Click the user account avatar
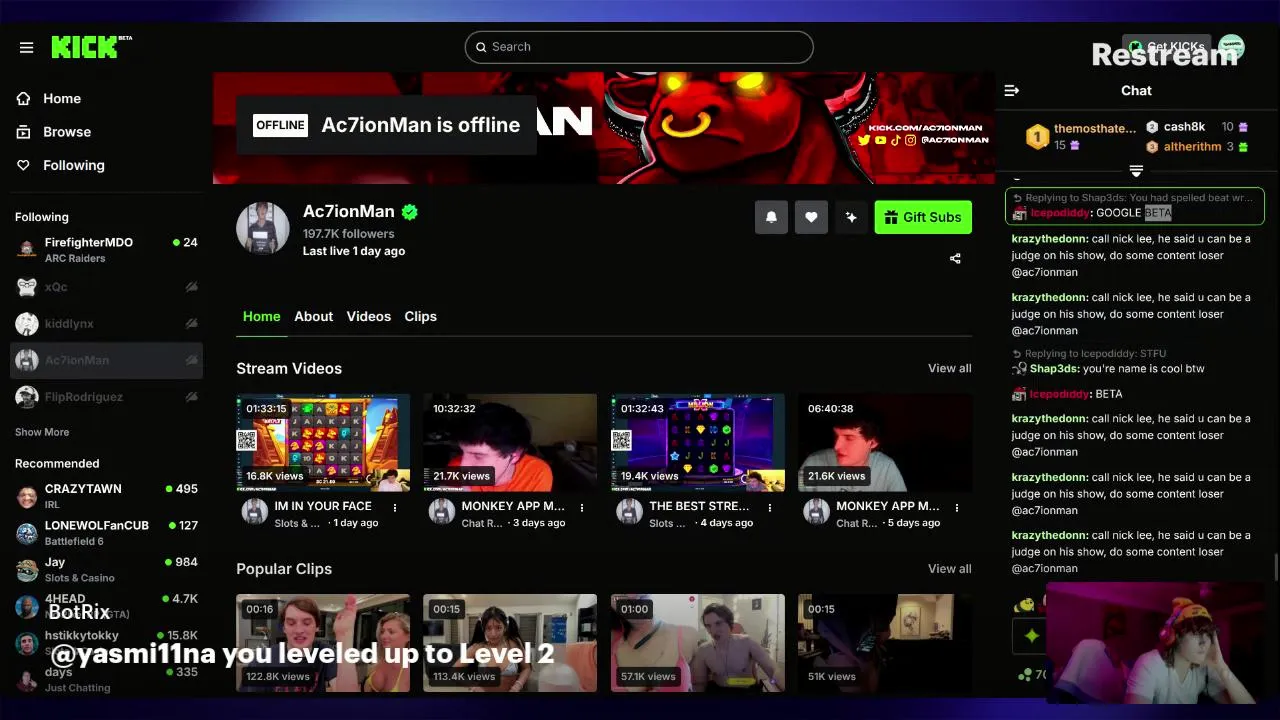Viewport: 1280px width, 720px height. [1231, 47]
